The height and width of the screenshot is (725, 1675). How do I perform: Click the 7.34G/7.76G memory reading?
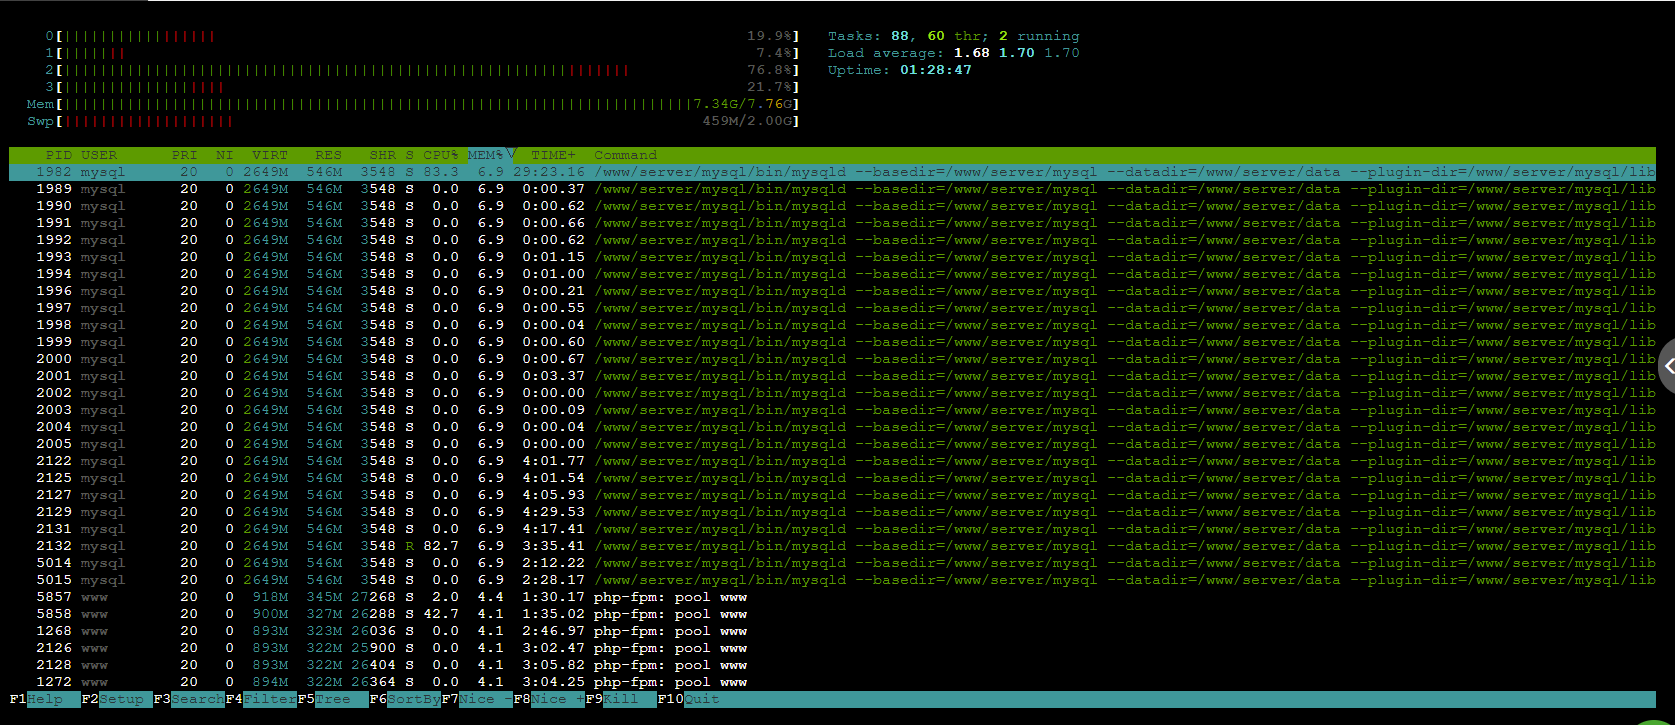pyautogui.click(x=743, y=104)
